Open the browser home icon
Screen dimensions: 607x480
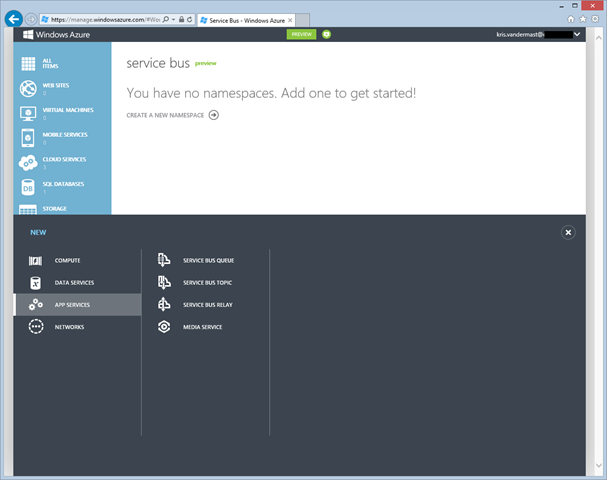coord(571,19)
